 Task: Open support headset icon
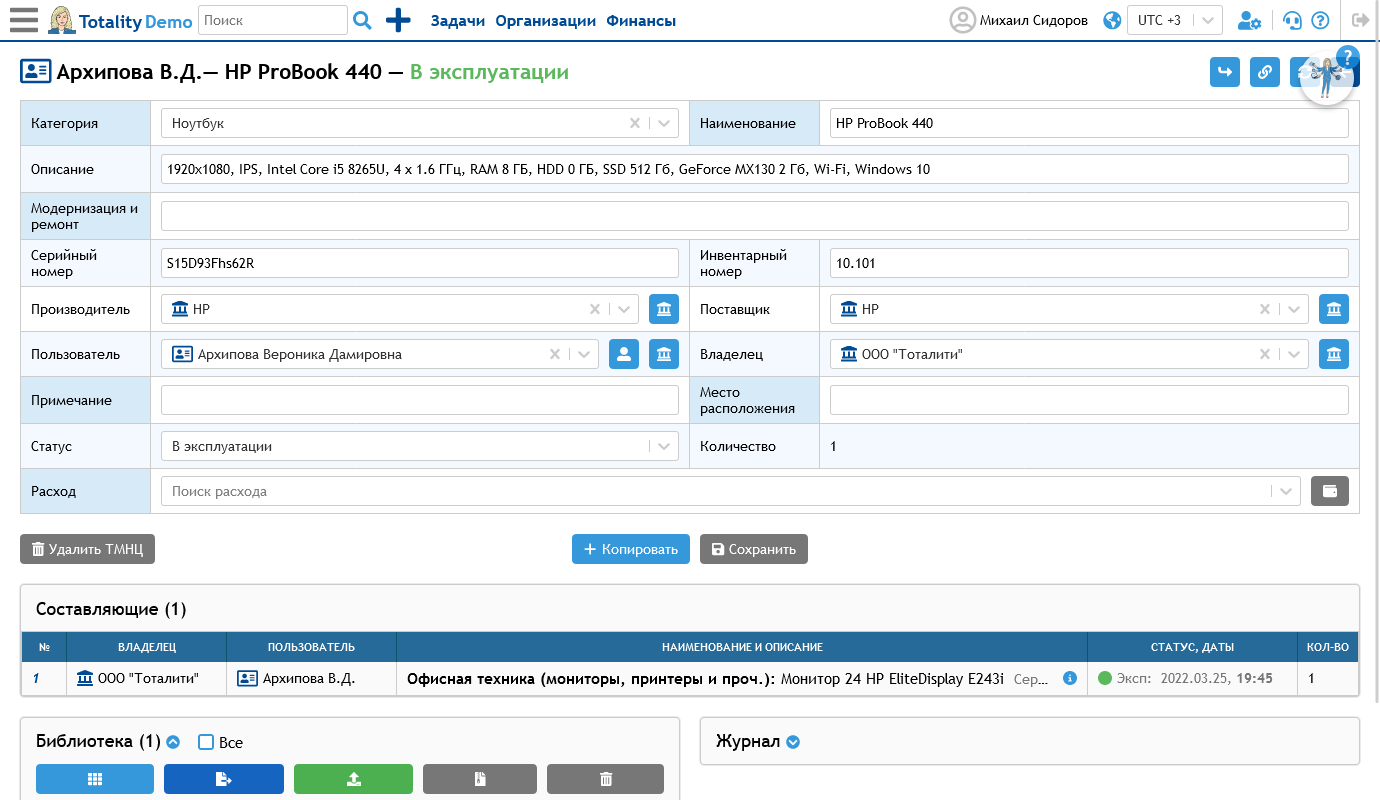pos(1292,20)
